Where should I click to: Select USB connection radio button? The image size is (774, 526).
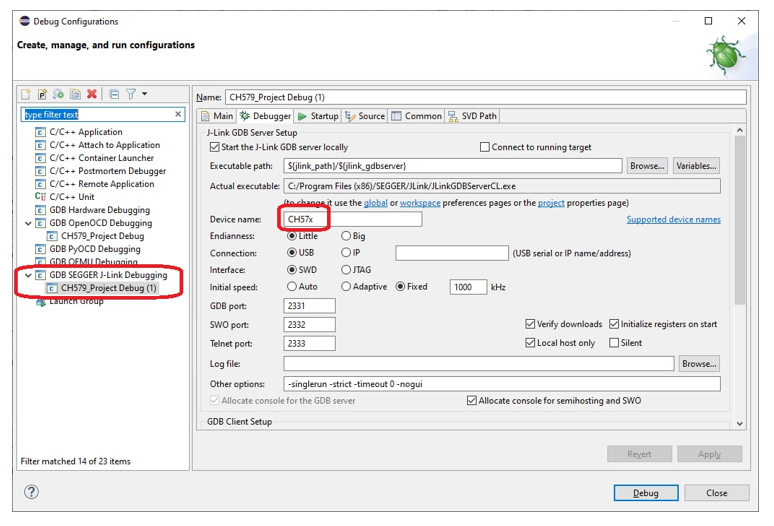[x=292, y=253]
